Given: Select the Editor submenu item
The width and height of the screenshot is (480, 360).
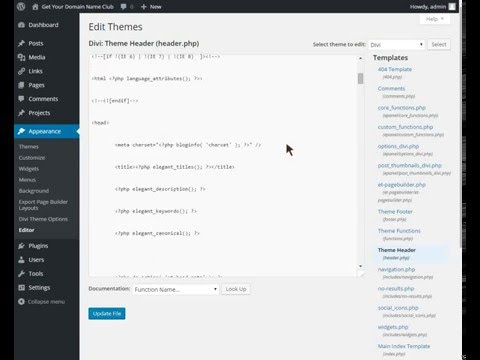Looking at the screenshot, I should pos(26,230).
